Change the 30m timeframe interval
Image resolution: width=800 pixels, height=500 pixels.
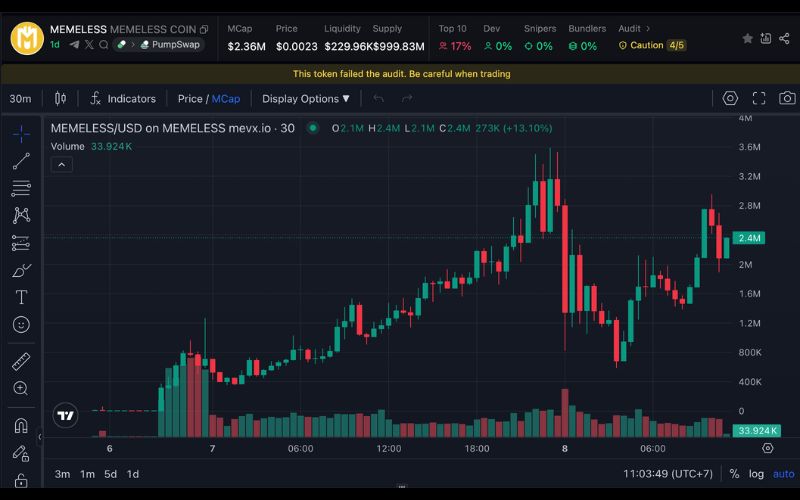20,98
